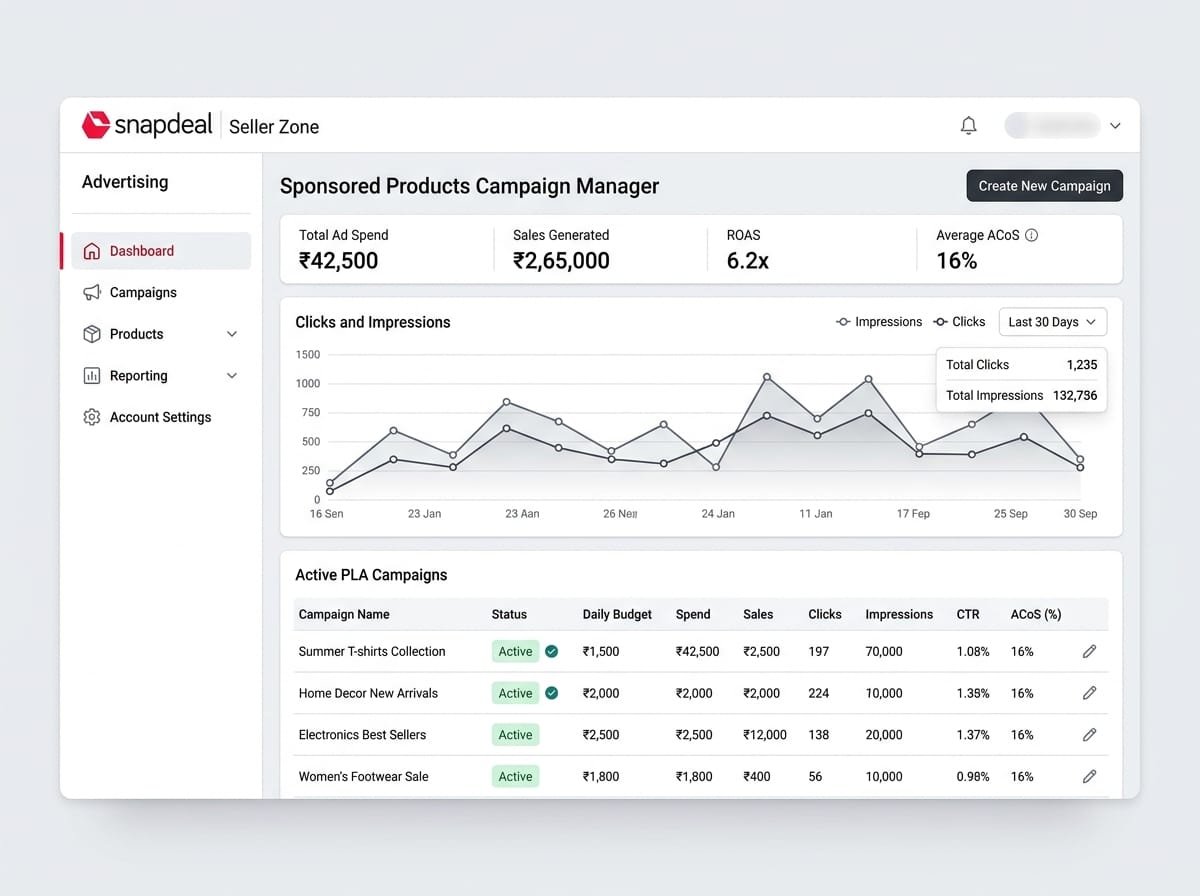This screenshot has width=1200, height=896.
Task: Click the Average ACoS info icon
Action: [x=1032, y=235]
